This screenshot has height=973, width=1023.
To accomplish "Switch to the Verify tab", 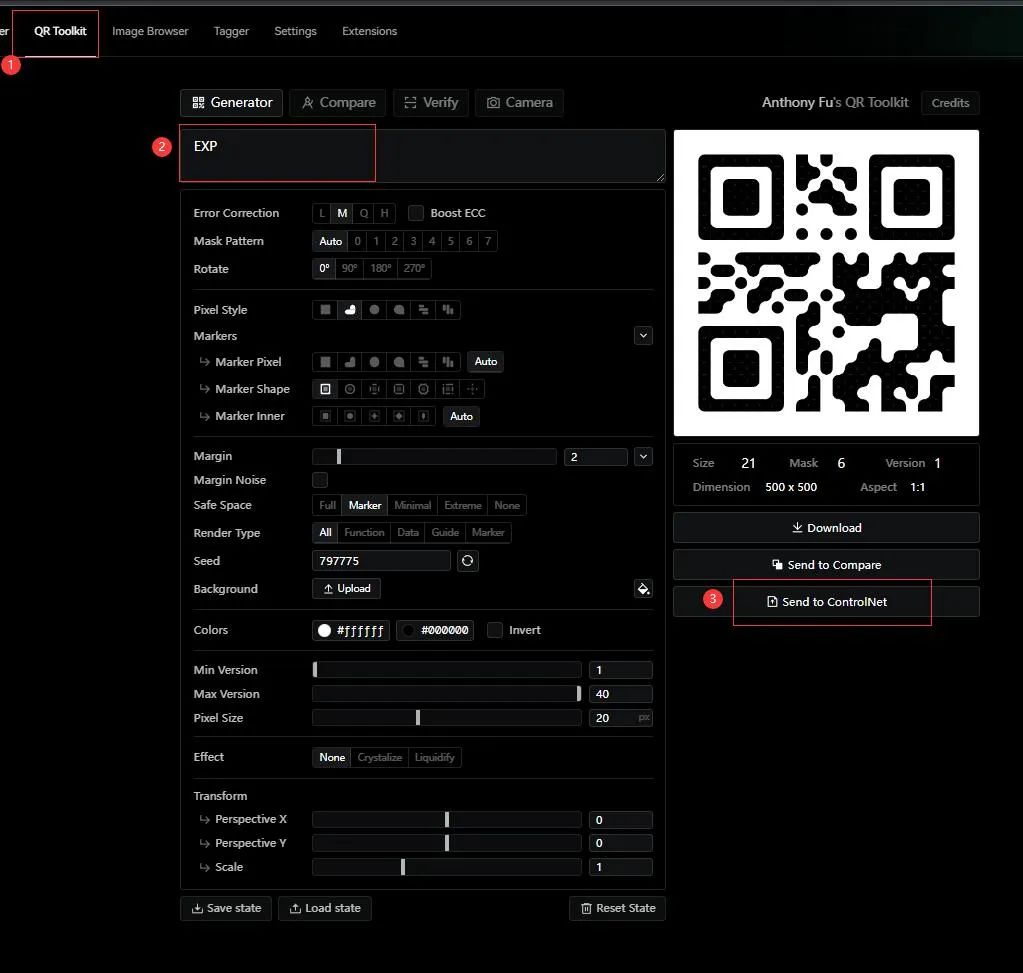I will 431,102.
